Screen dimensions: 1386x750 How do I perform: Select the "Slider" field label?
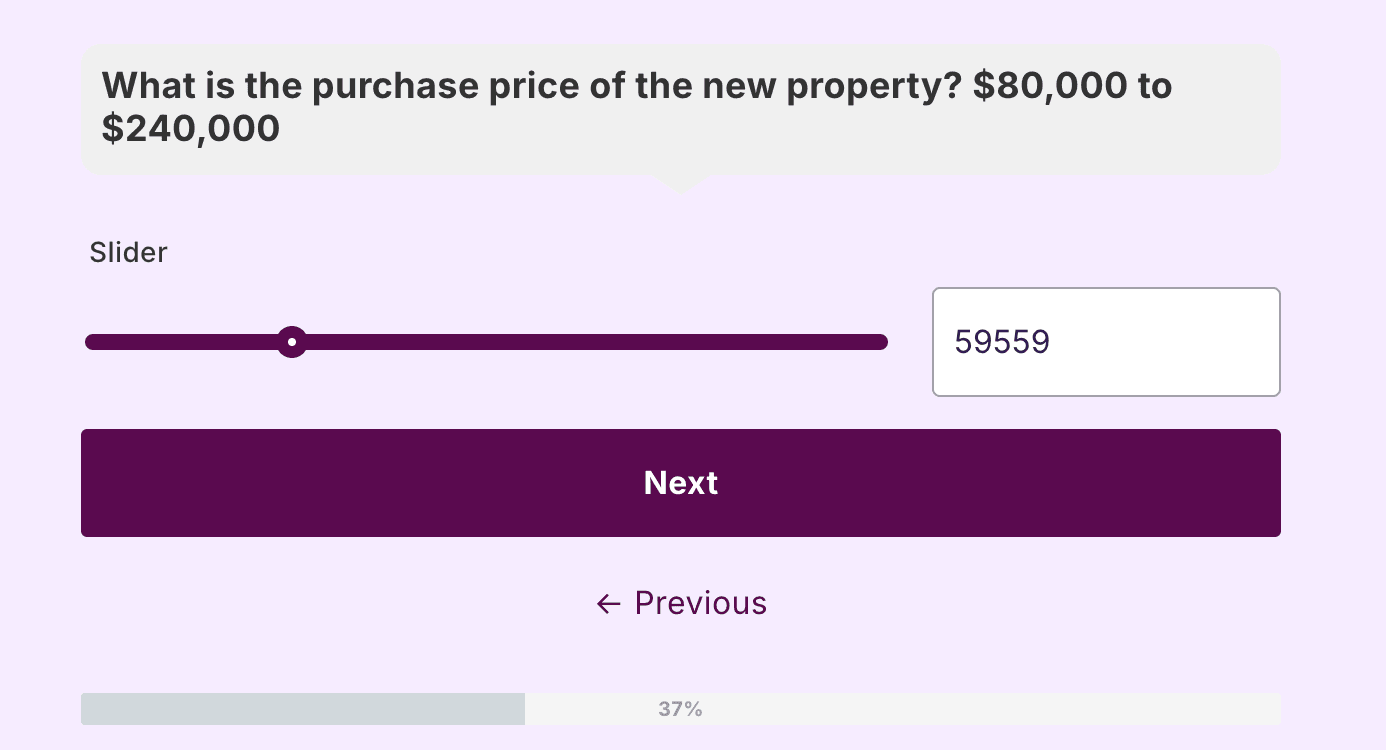[x=128, y=252]
